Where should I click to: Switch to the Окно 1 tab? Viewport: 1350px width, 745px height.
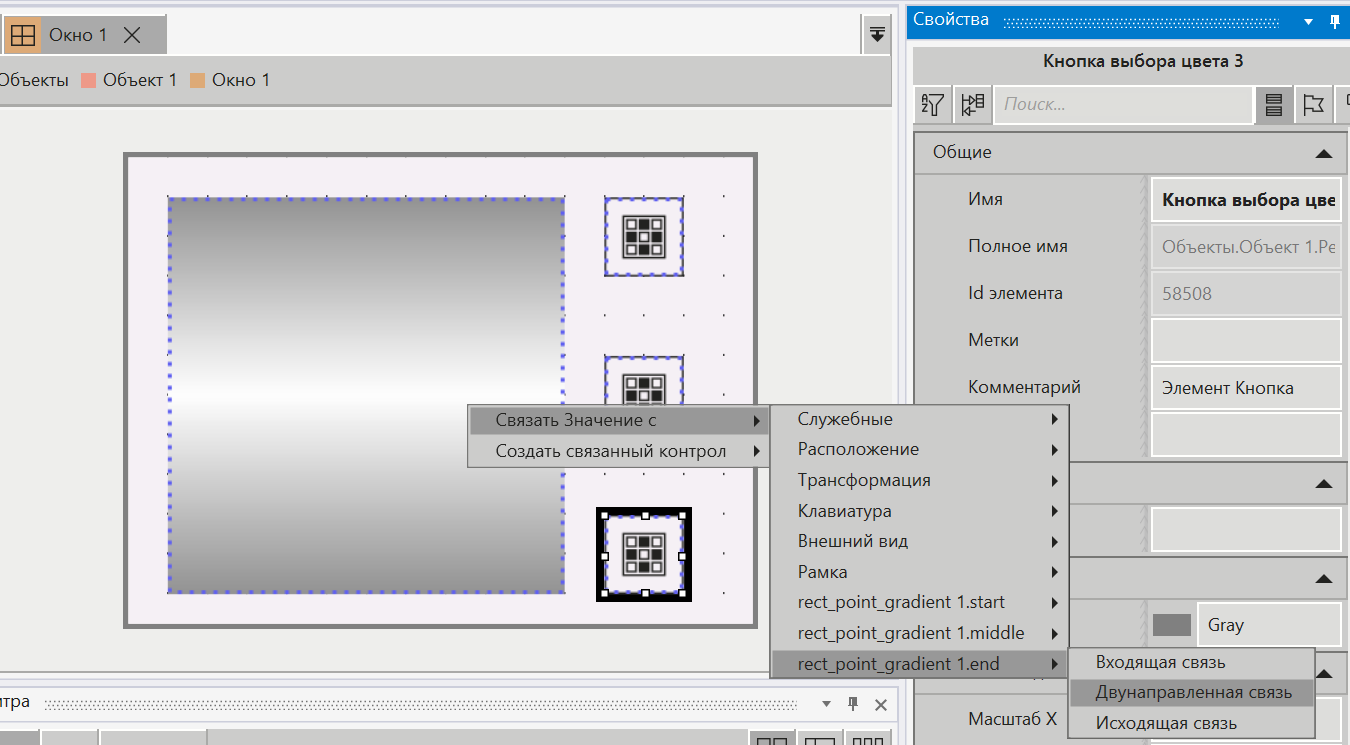point(78,35)
